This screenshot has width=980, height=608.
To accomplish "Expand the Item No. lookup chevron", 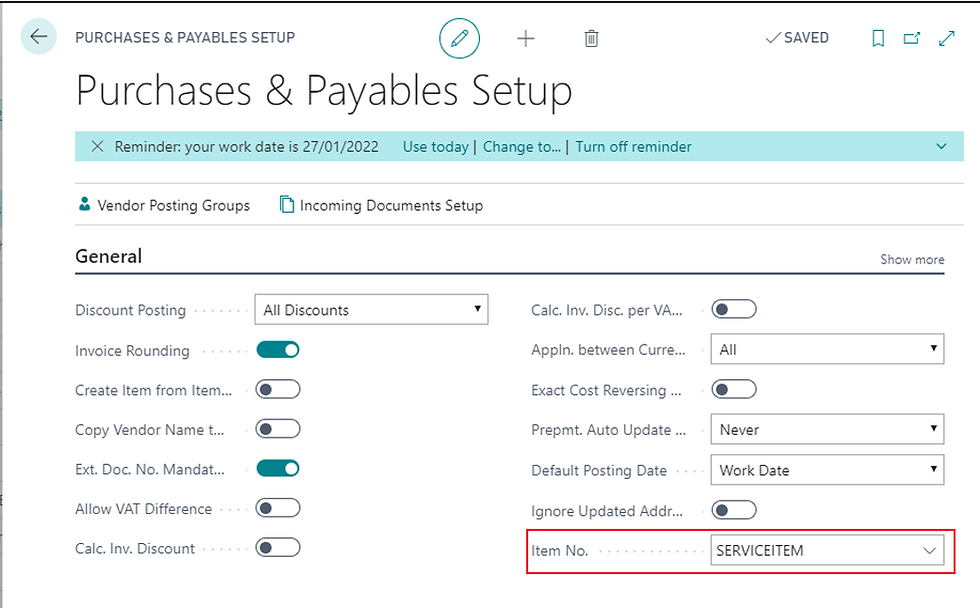I will [929, 550].
